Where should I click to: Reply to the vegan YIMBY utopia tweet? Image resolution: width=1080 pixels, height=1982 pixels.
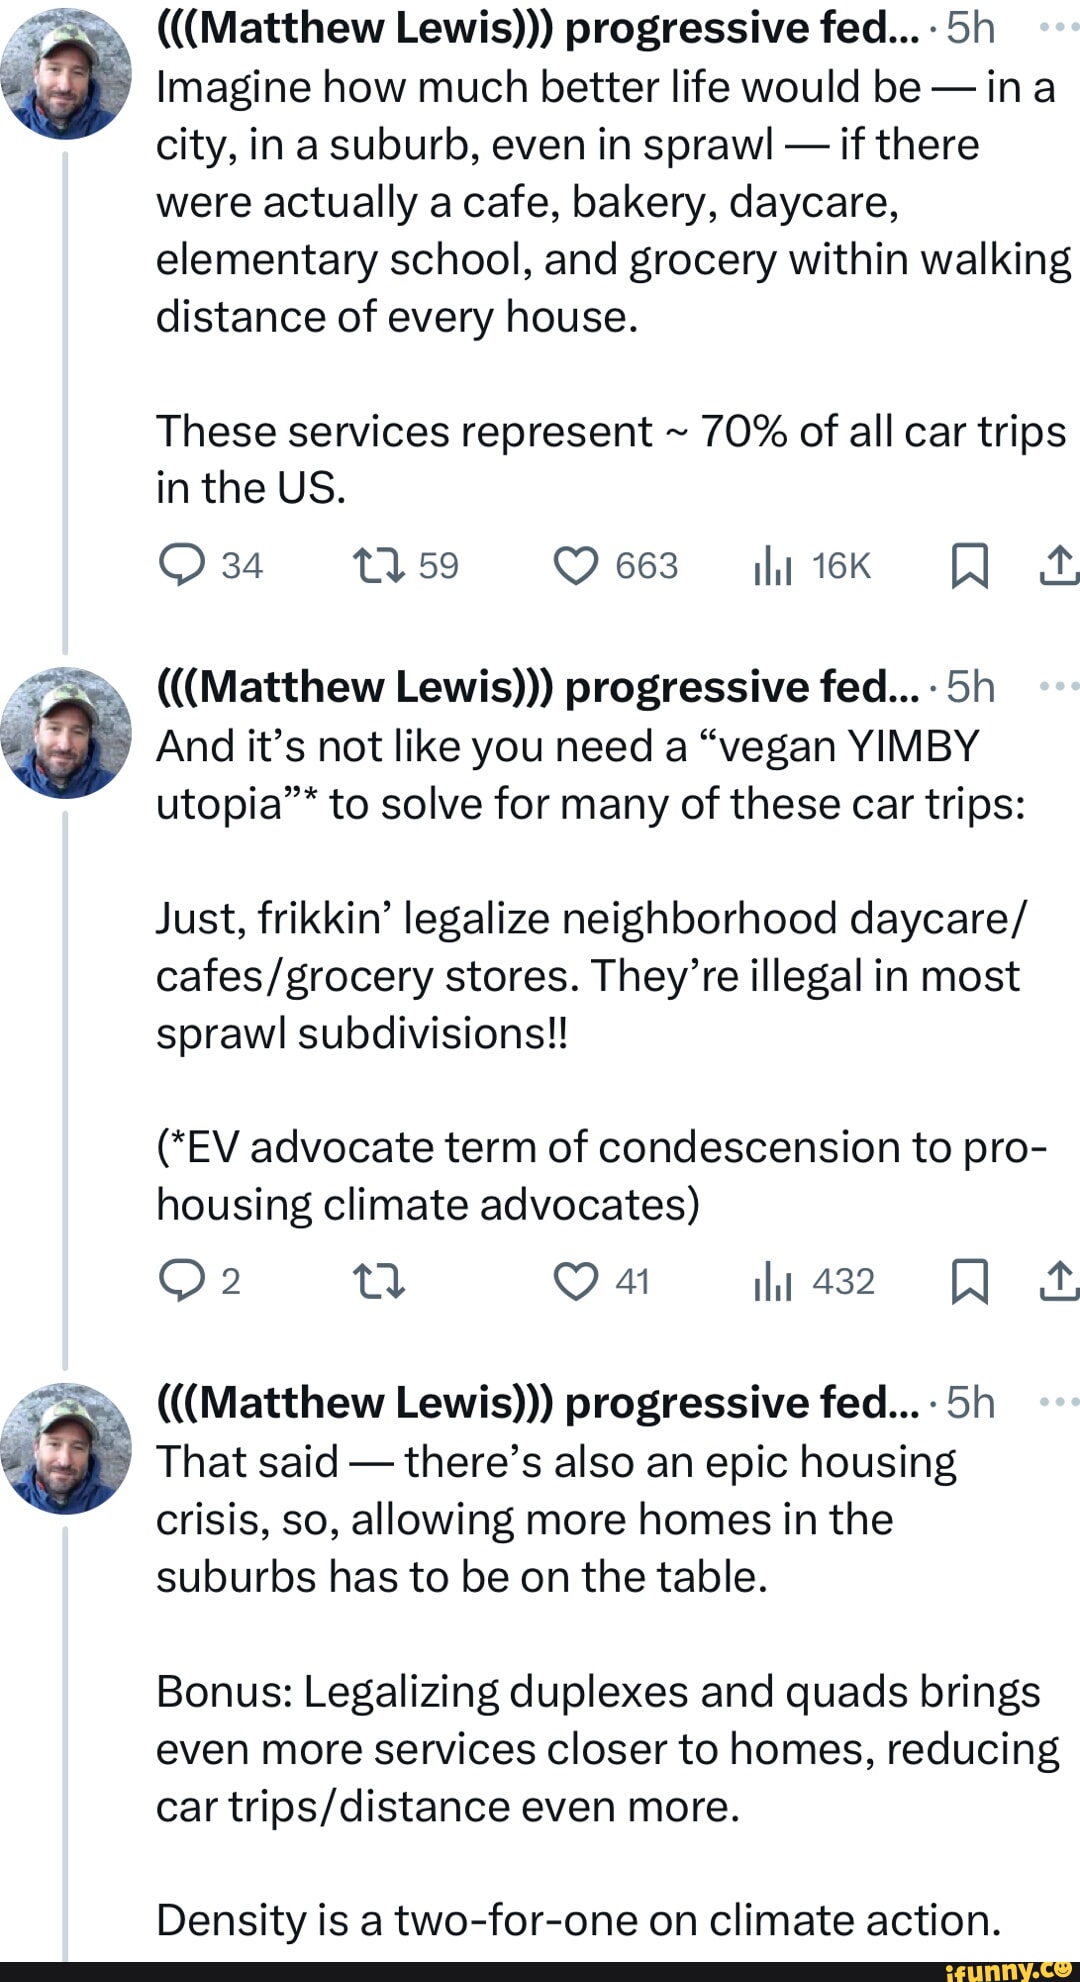point(181,1281)
